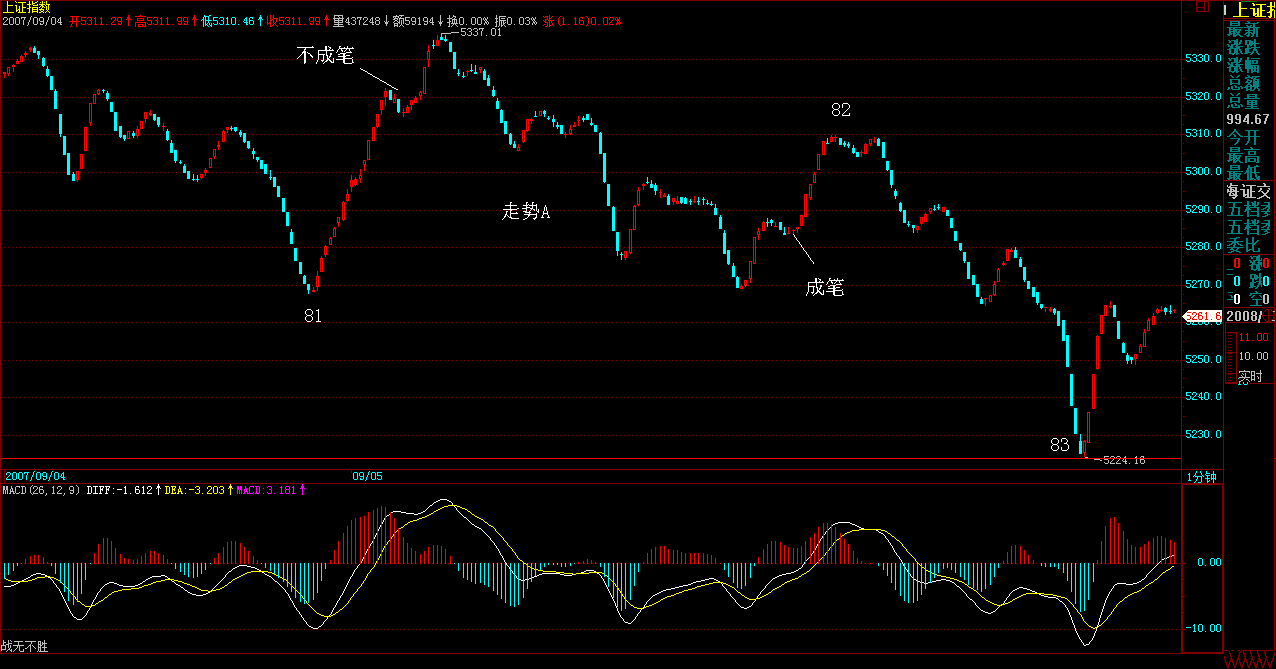Click the point labeled 82
Screen dimensions: 1276x669
[x=840, y=109]
